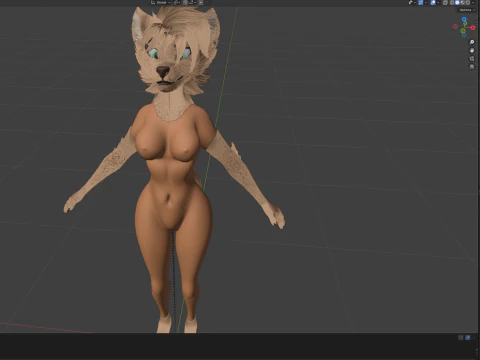Click the red X axis gizmo ball

pyautogui.click(x=473, y=27)
